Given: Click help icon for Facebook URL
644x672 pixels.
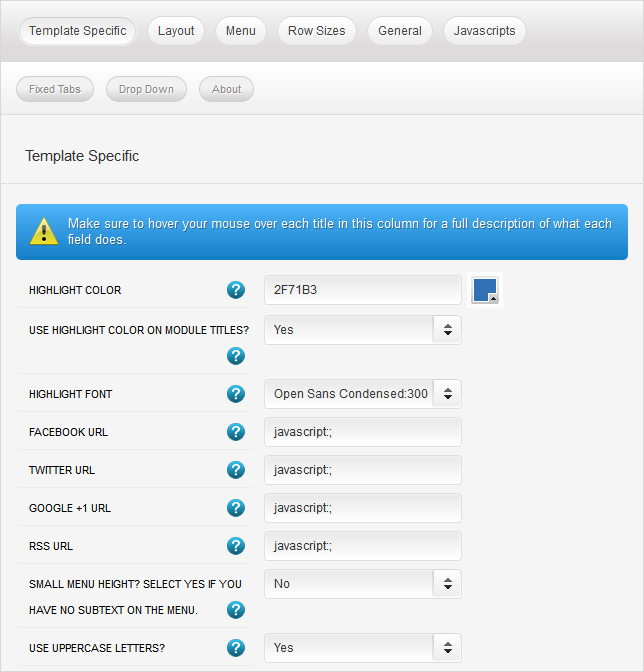Looking at the screenshot, I should (236, 432).
